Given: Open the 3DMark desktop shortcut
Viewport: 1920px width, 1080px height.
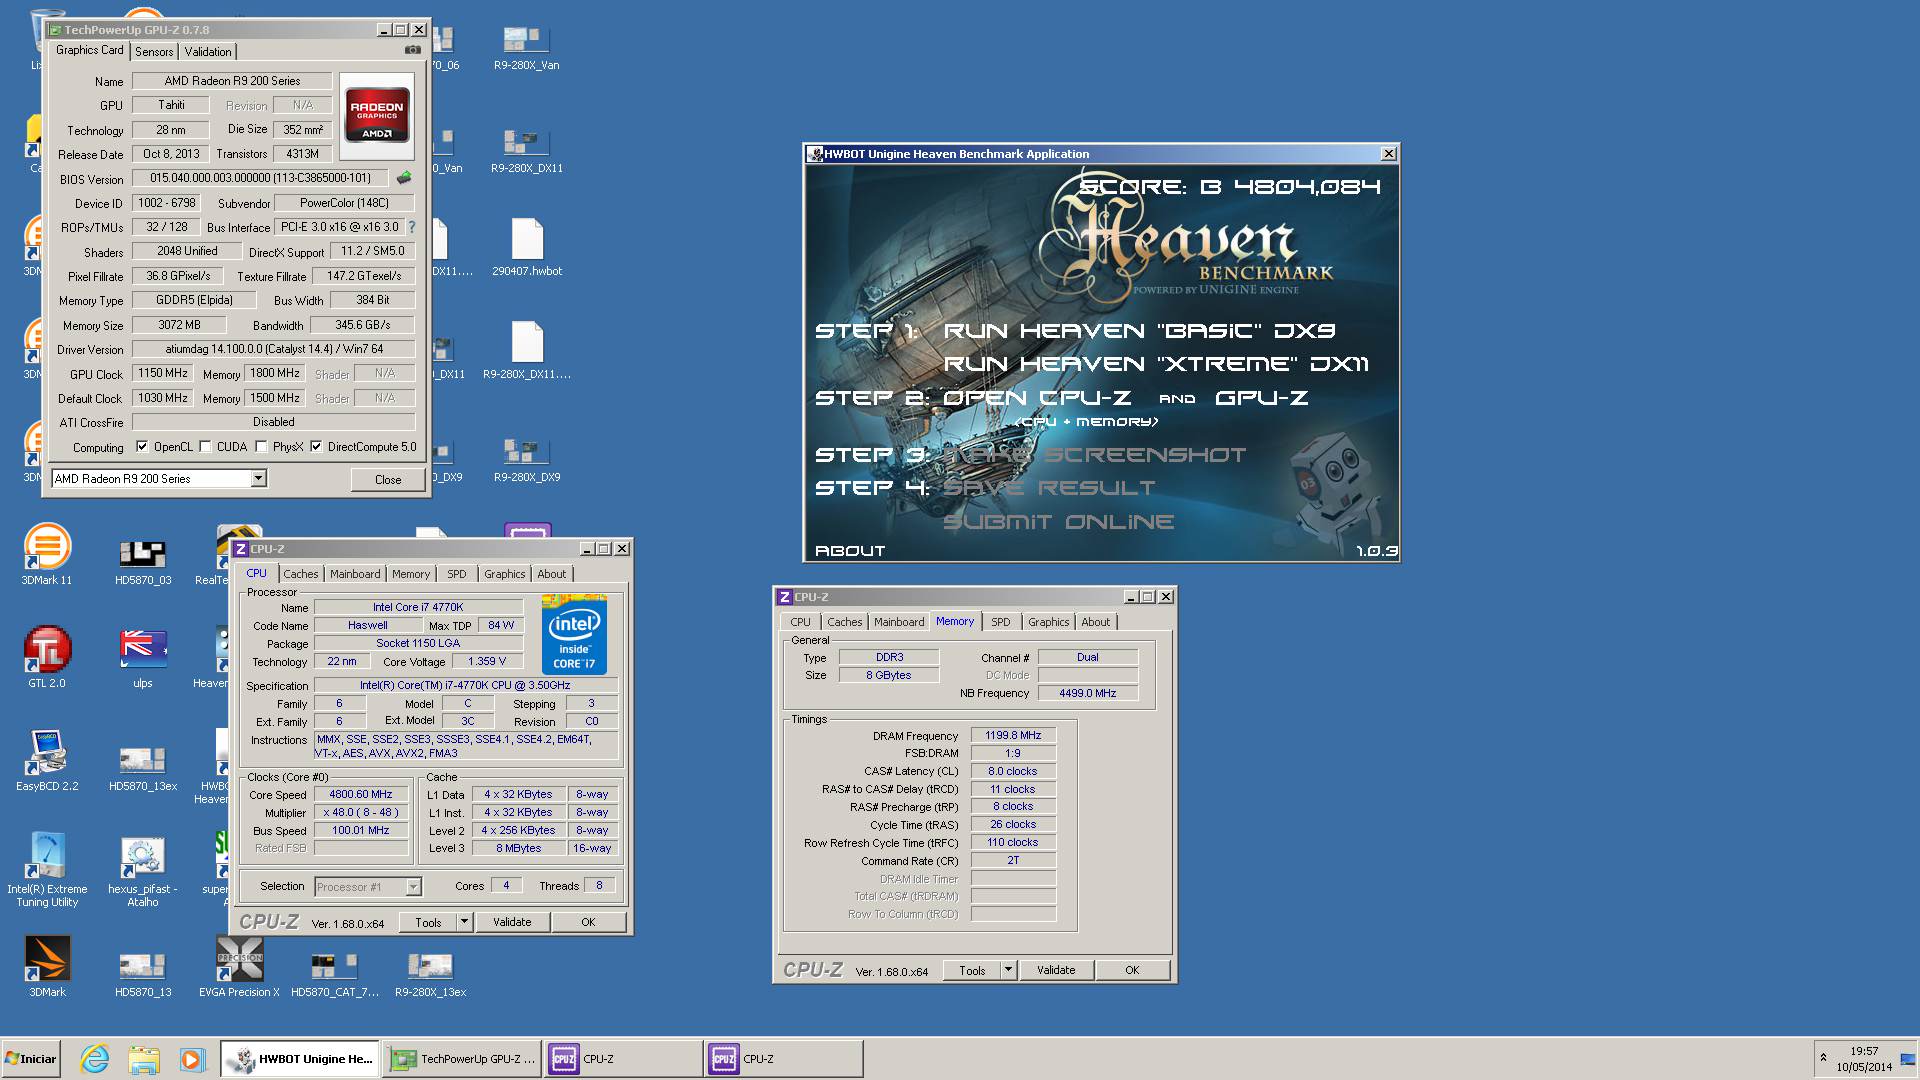Looking at the screenshot, I should [x=46, y=965].
